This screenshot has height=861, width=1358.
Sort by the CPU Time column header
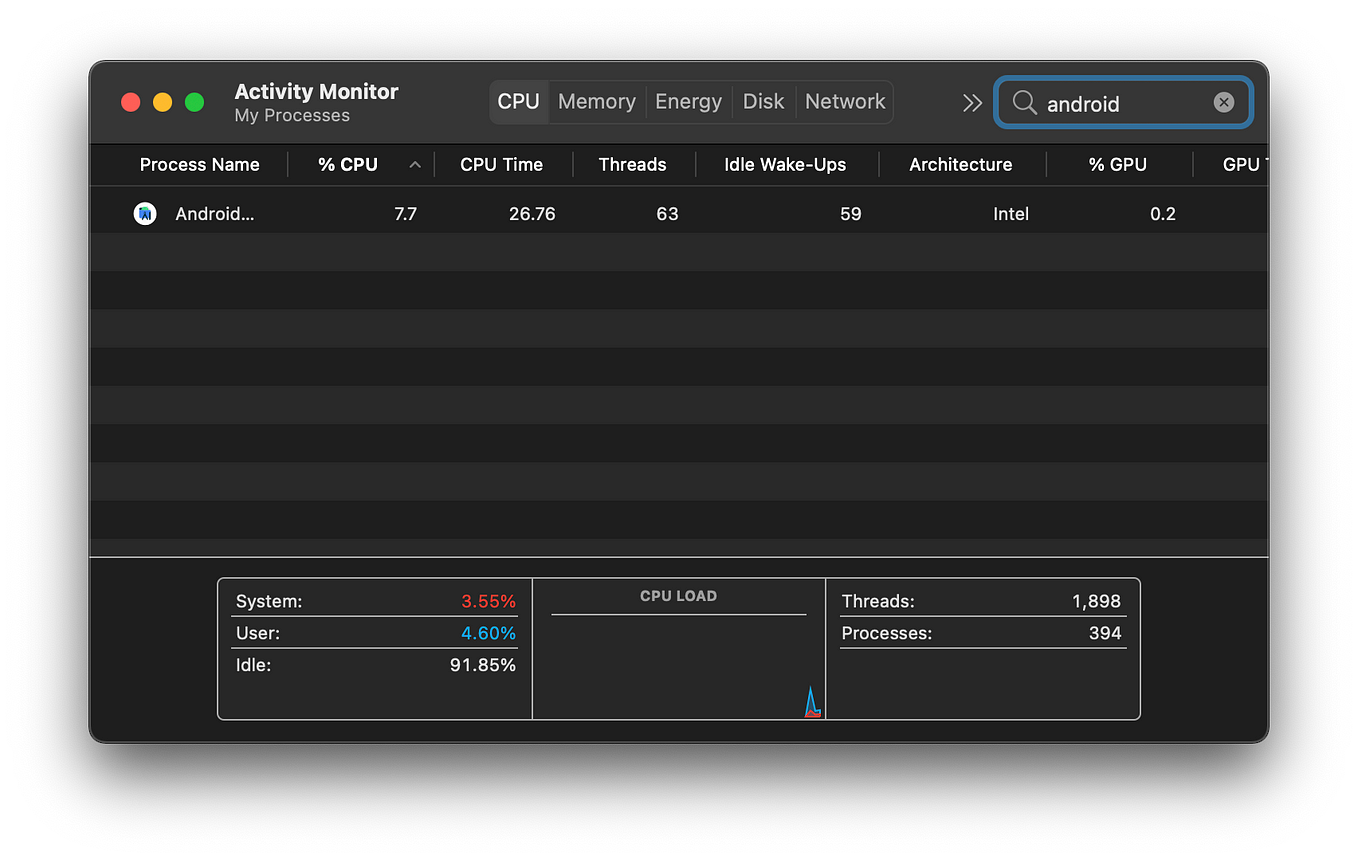501,165
